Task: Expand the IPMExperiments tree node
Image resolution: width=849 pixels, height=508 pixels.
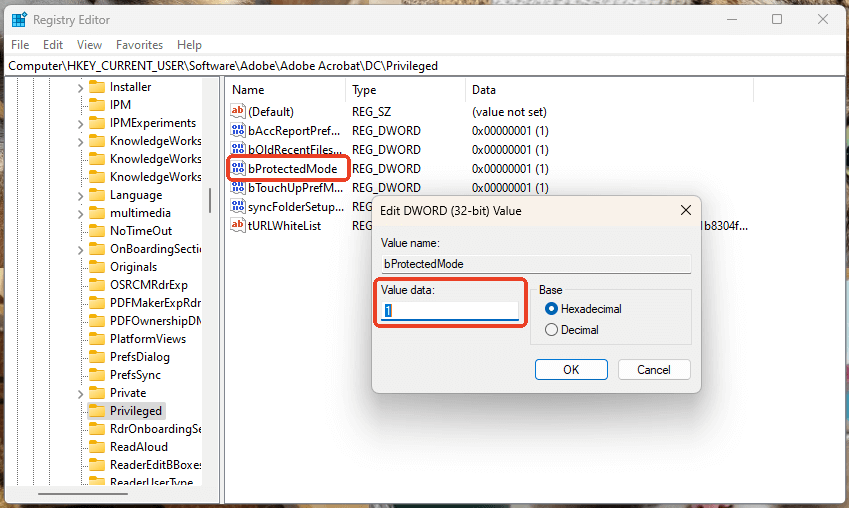Action: click(80, 123)
